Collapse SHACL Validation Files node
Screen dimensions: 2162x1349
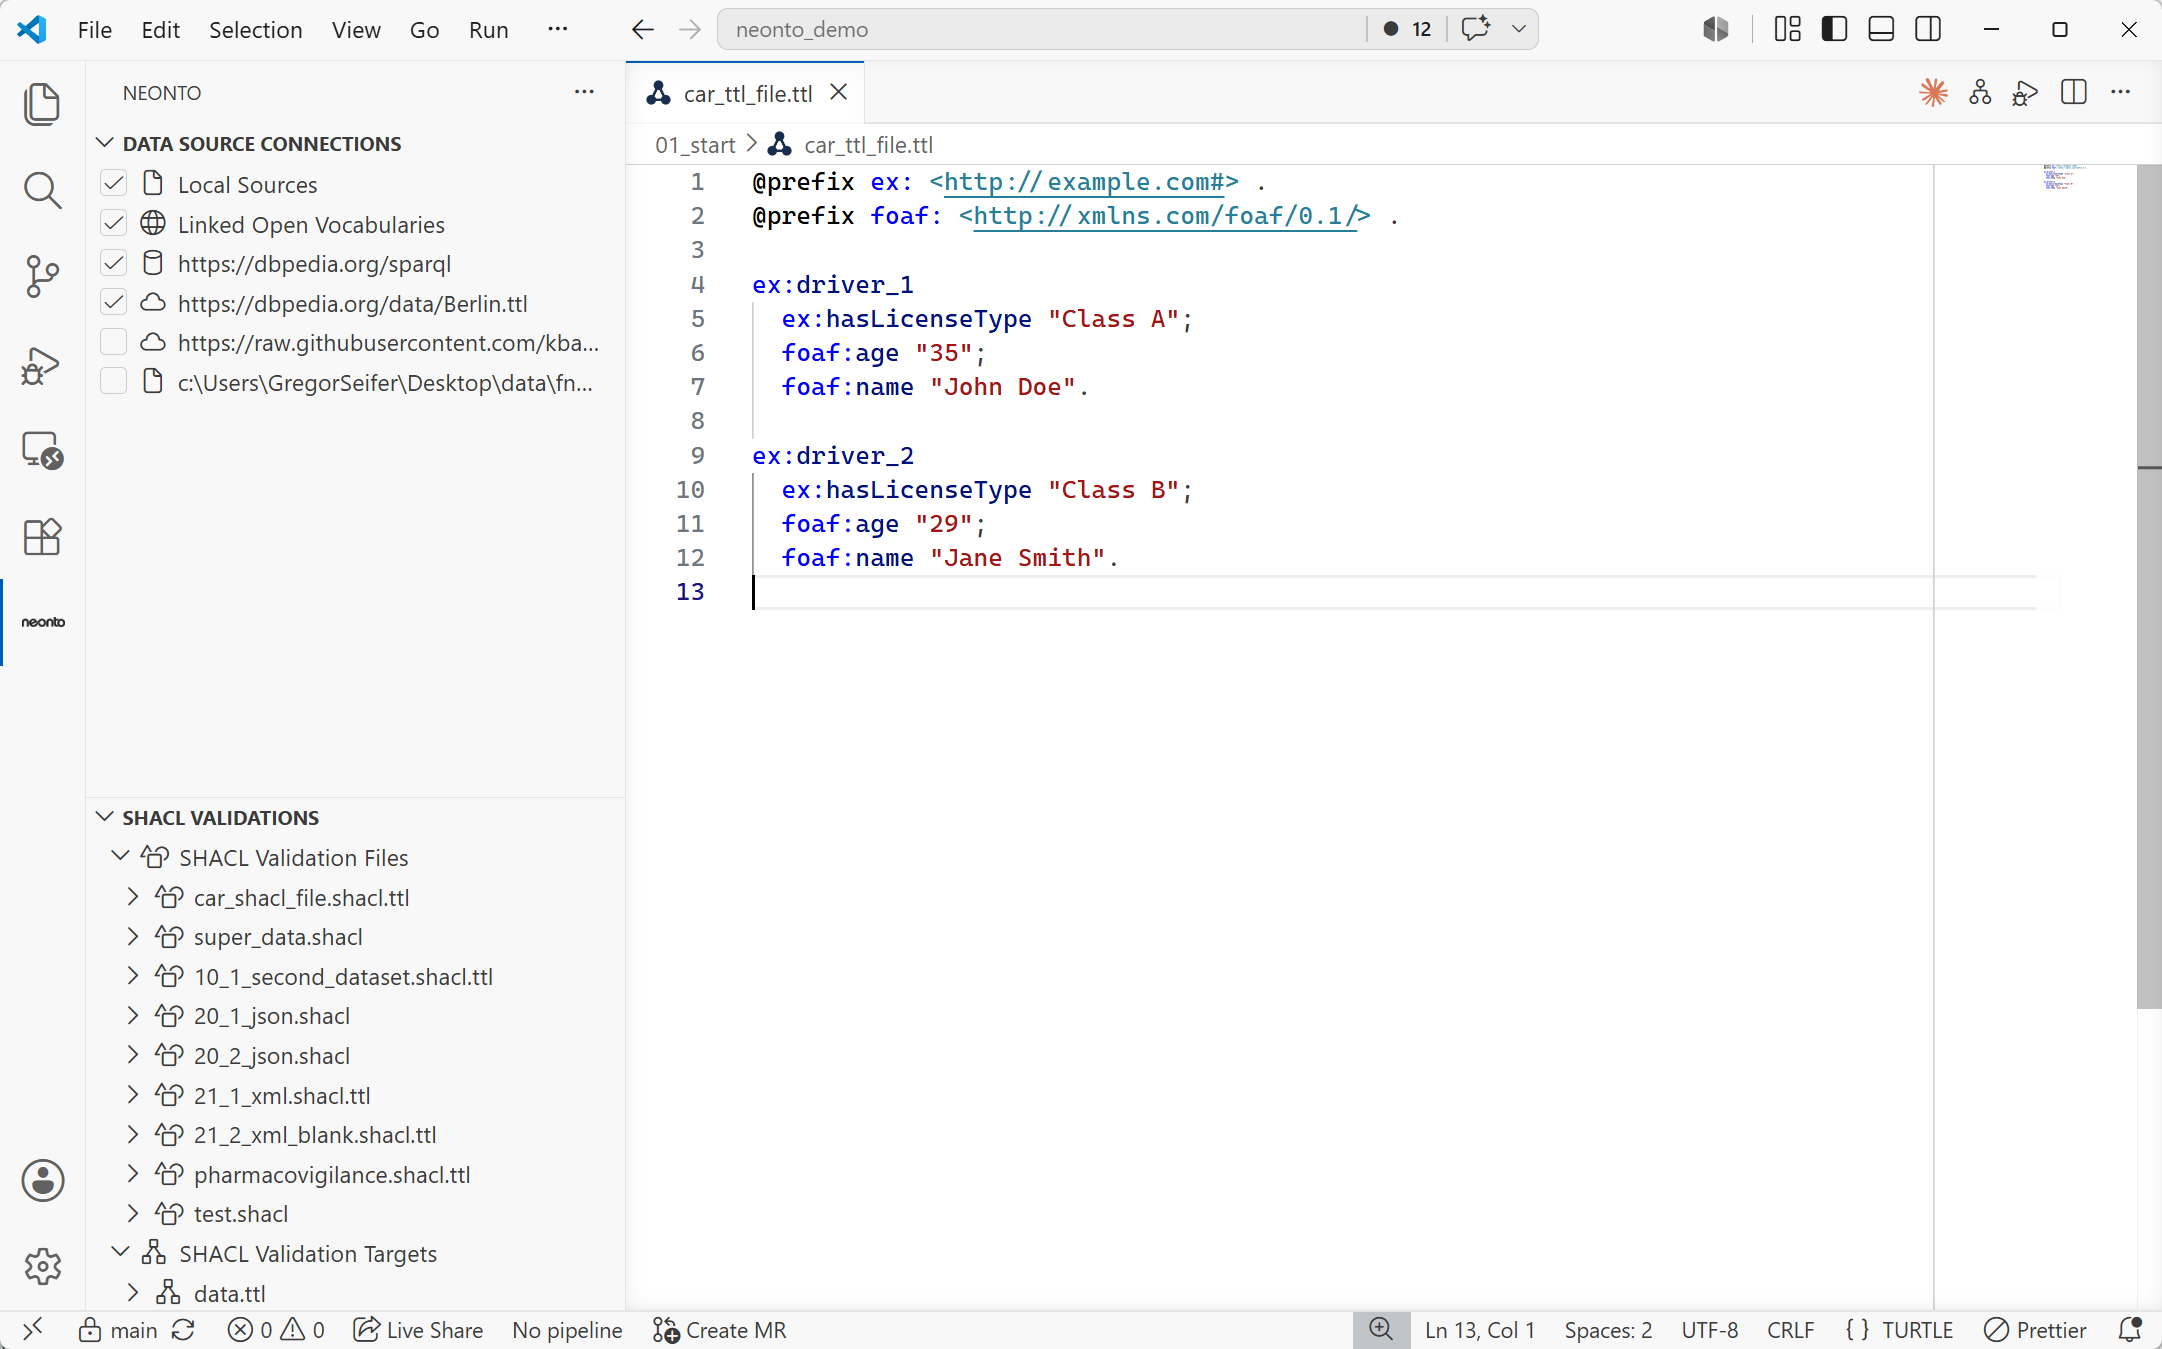coord(120,857)
